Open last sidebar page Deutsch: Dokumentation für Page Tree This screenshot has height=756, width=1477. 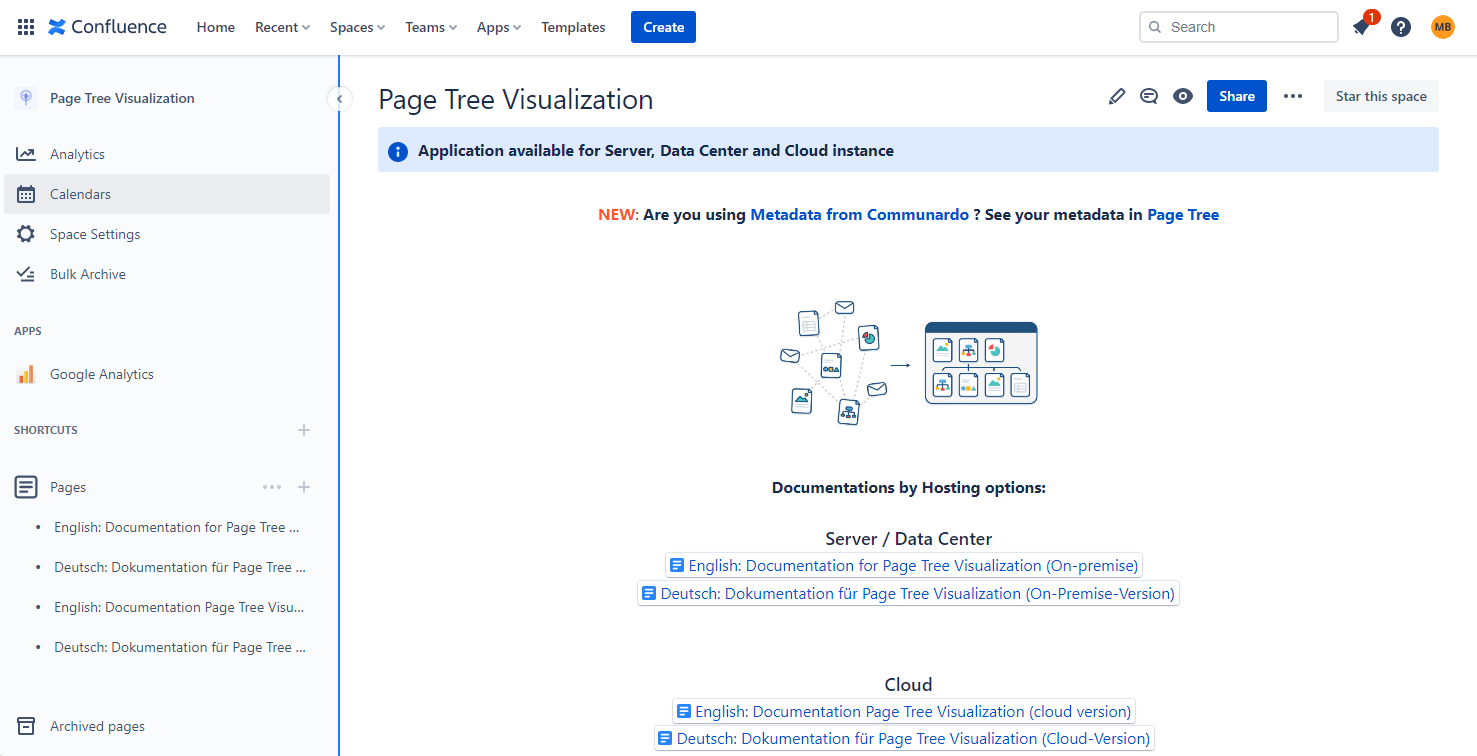point(180,647)
